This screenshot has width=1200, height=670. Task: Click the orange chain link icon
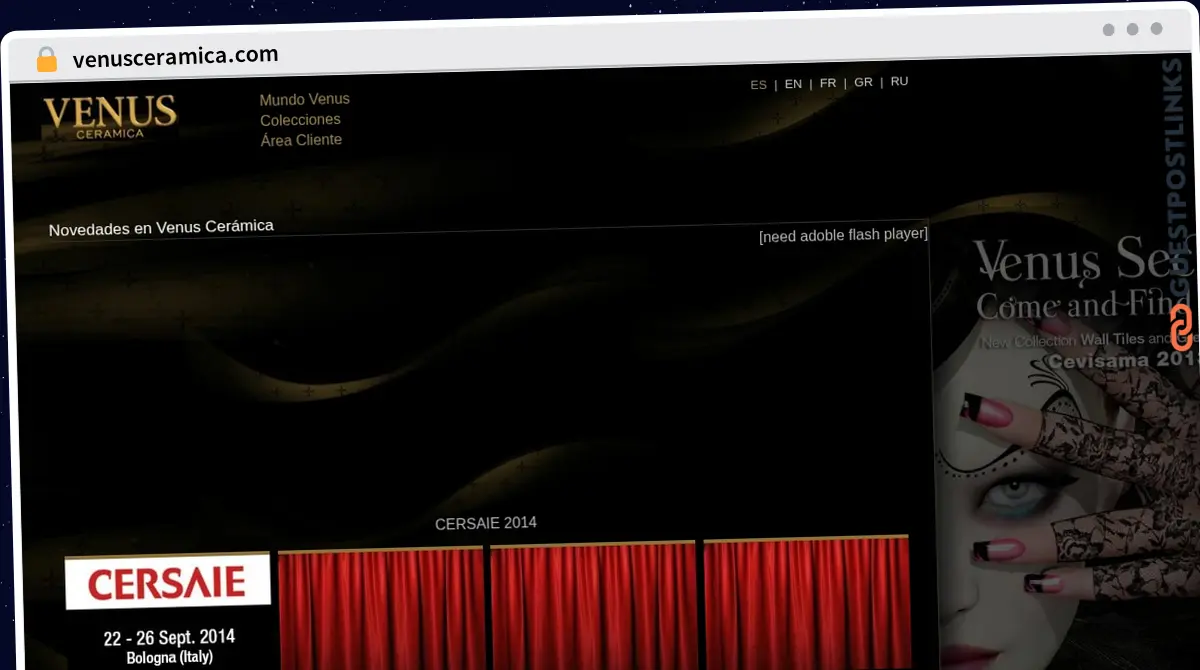pos(1181,328)
